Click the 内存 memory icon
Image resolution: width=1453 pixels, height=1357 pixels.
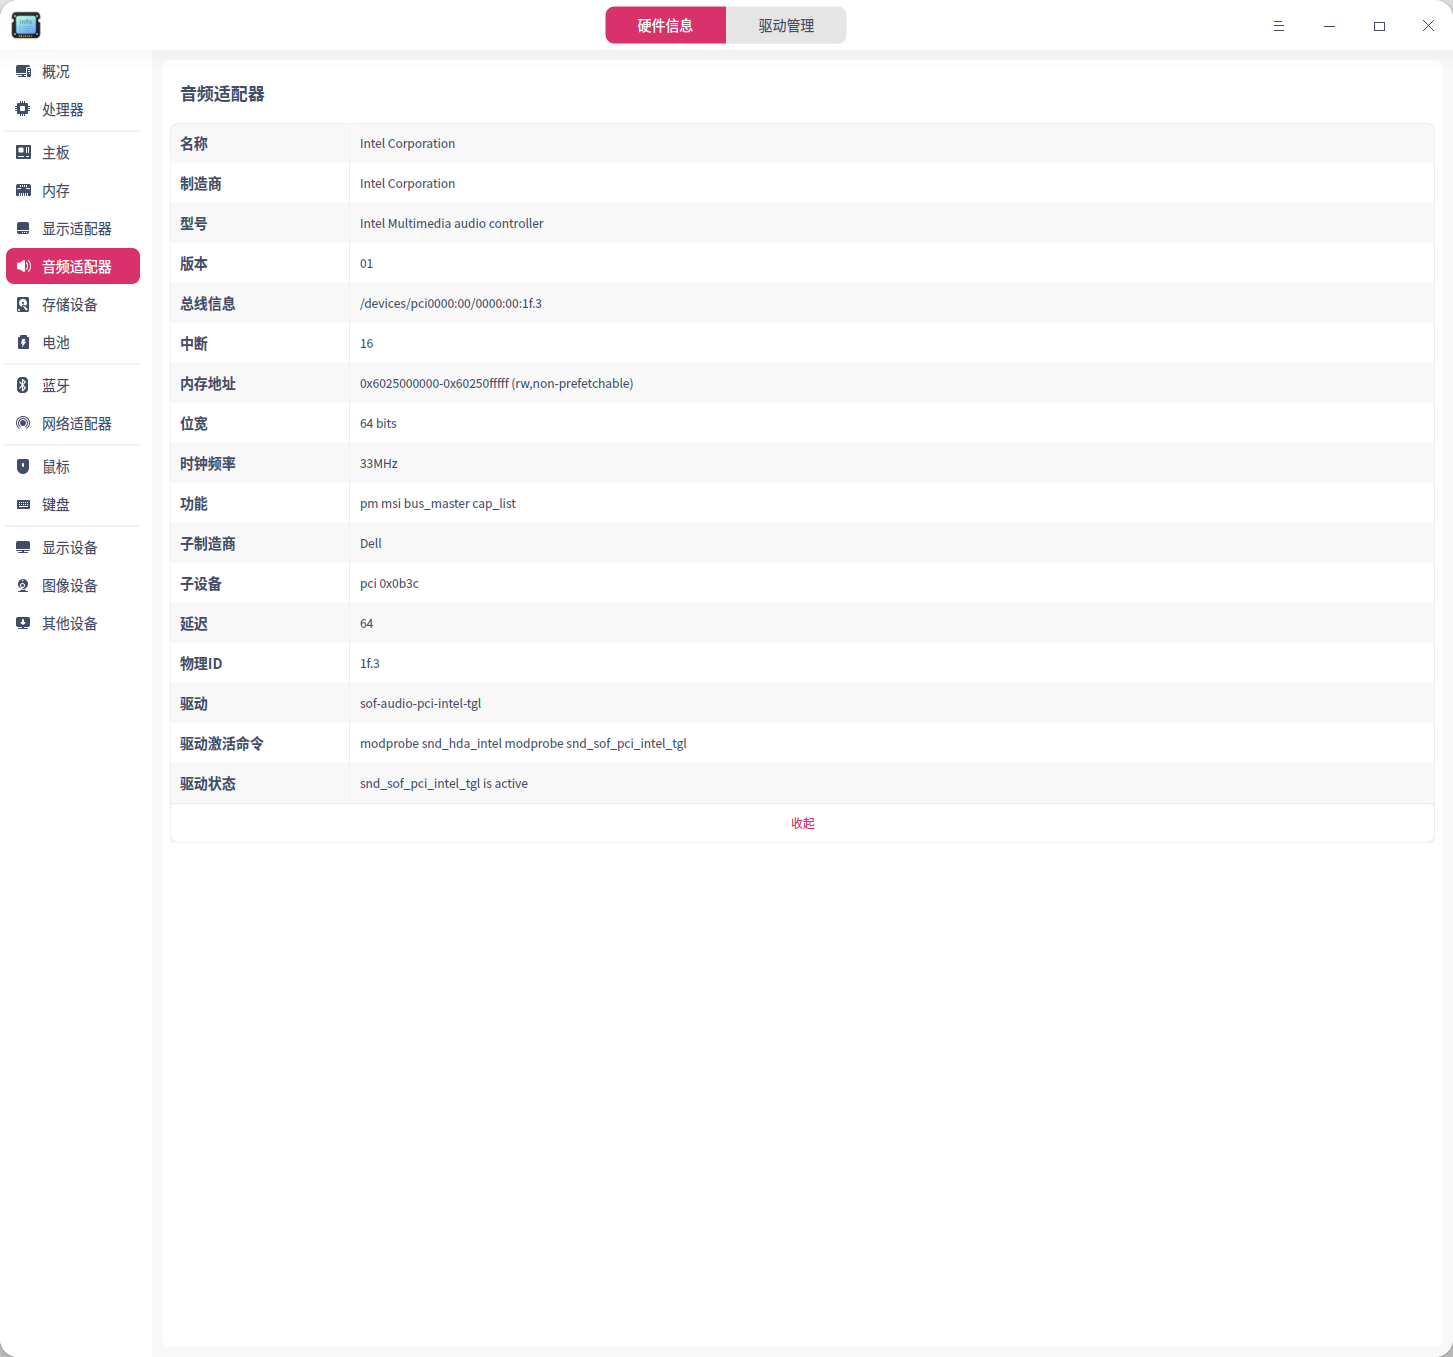tap(23, 190)
